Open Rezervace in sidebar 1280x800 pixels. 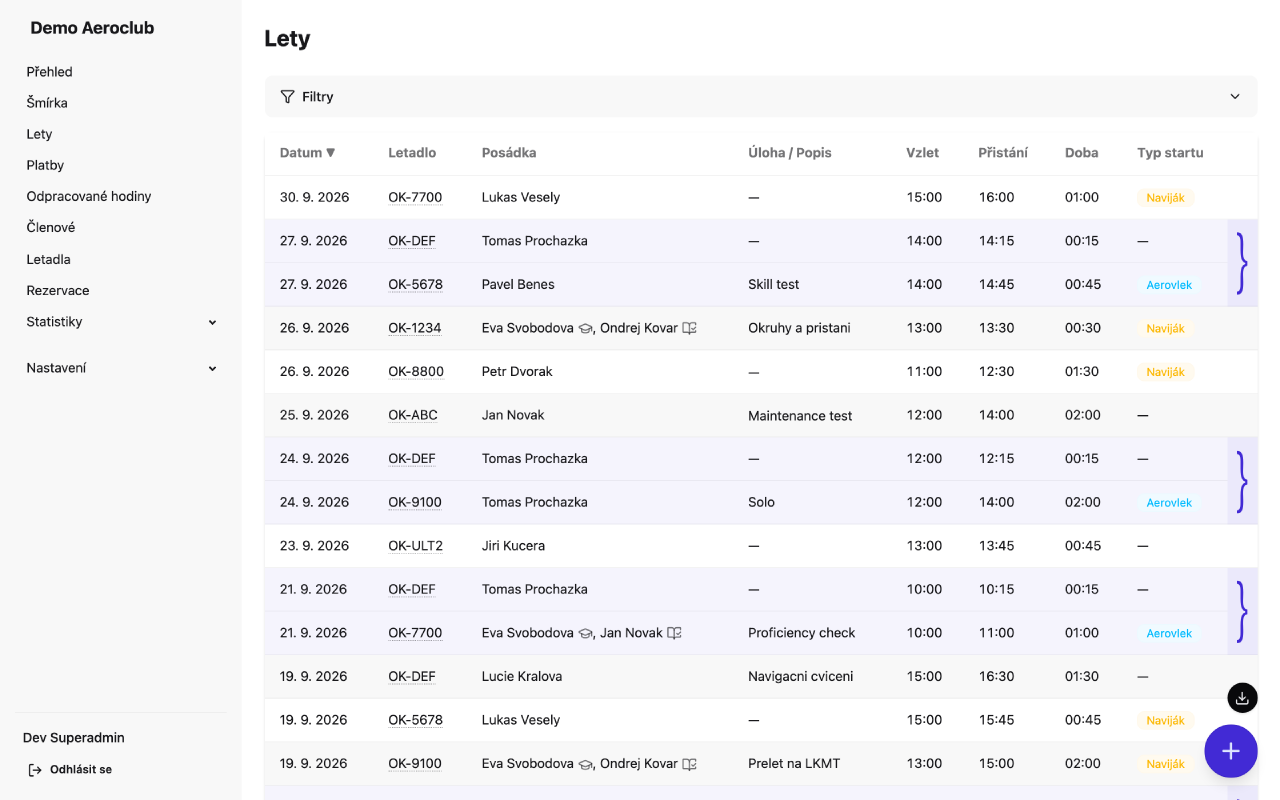pyautogui.click(x=58, y=290)
